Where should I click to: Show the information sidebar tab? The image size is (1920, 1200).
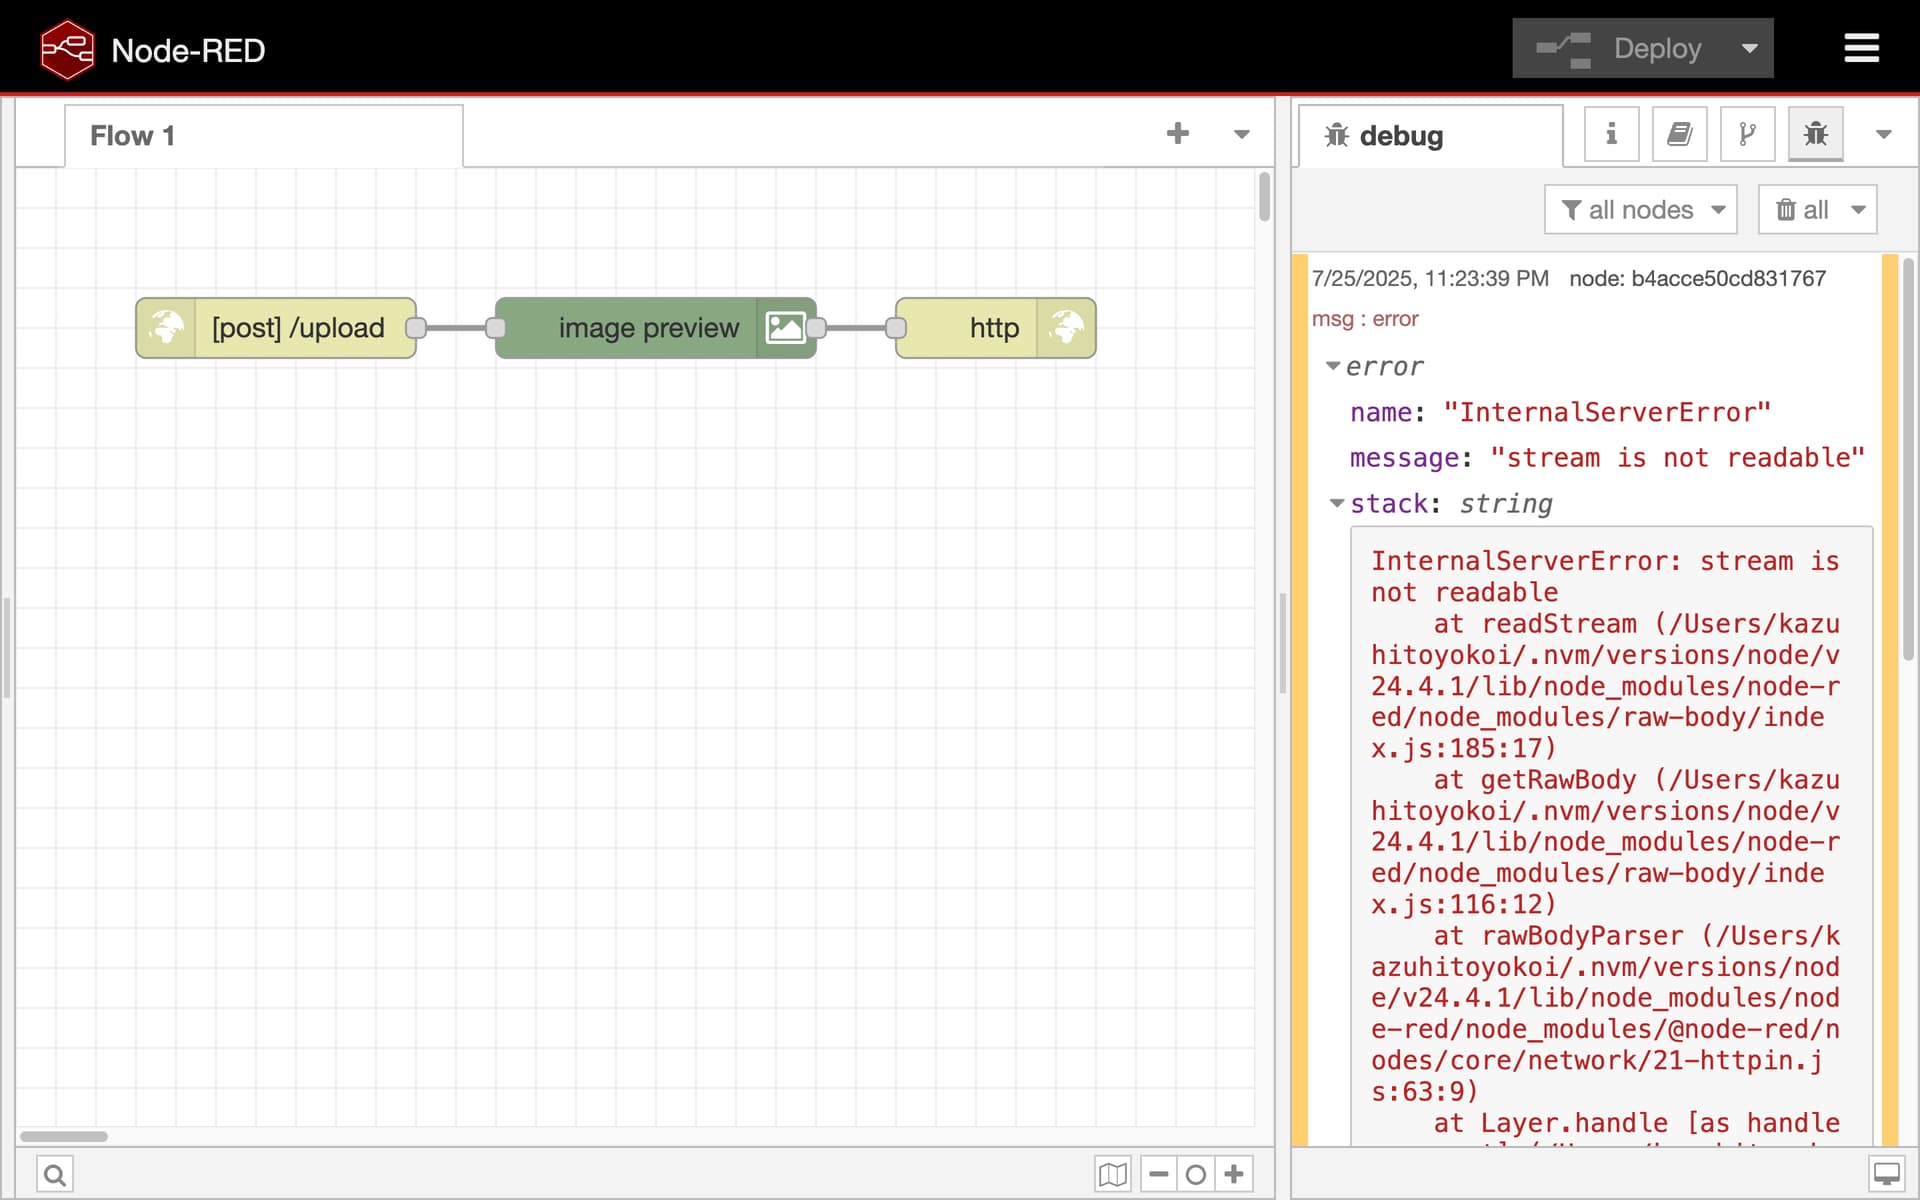1611,134
